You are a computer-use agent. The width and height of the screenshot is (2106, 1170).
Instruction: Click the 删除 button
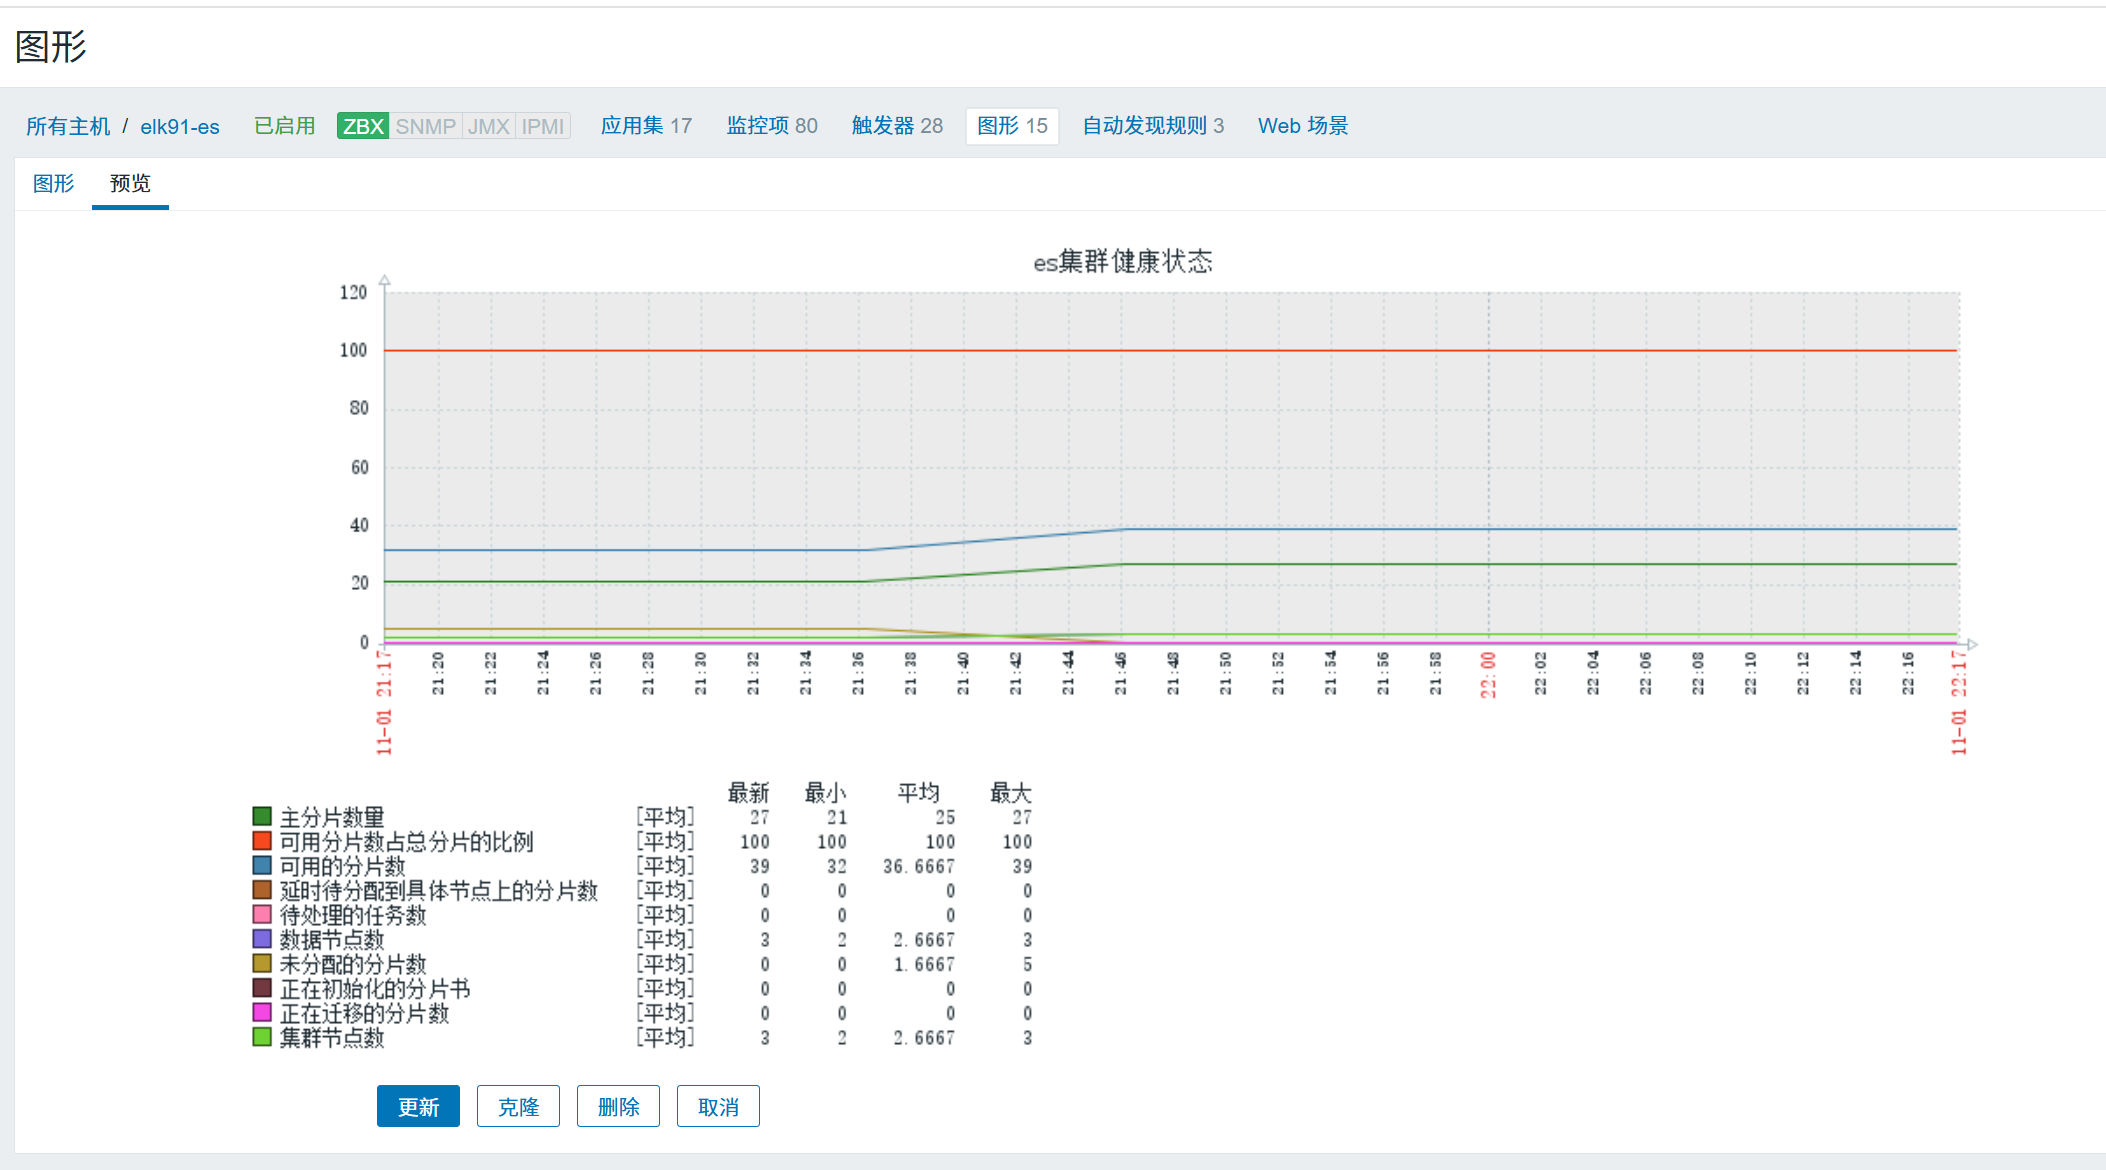click(618, 1106)
